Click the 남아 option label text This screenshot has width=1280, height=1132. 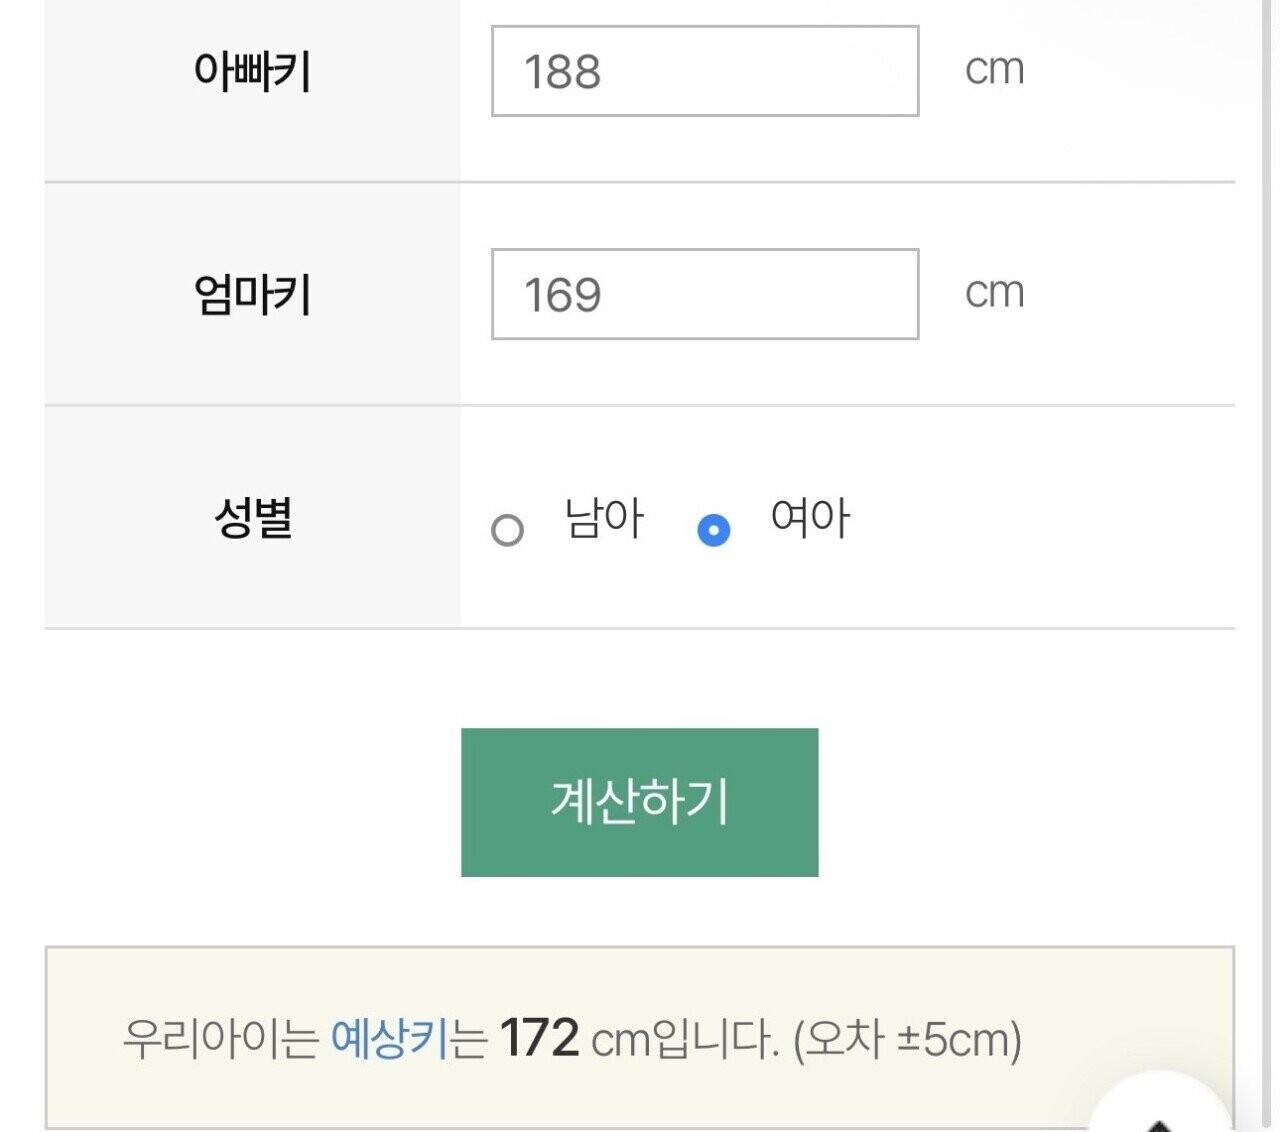pyautogui.click(x=604, y=519)
